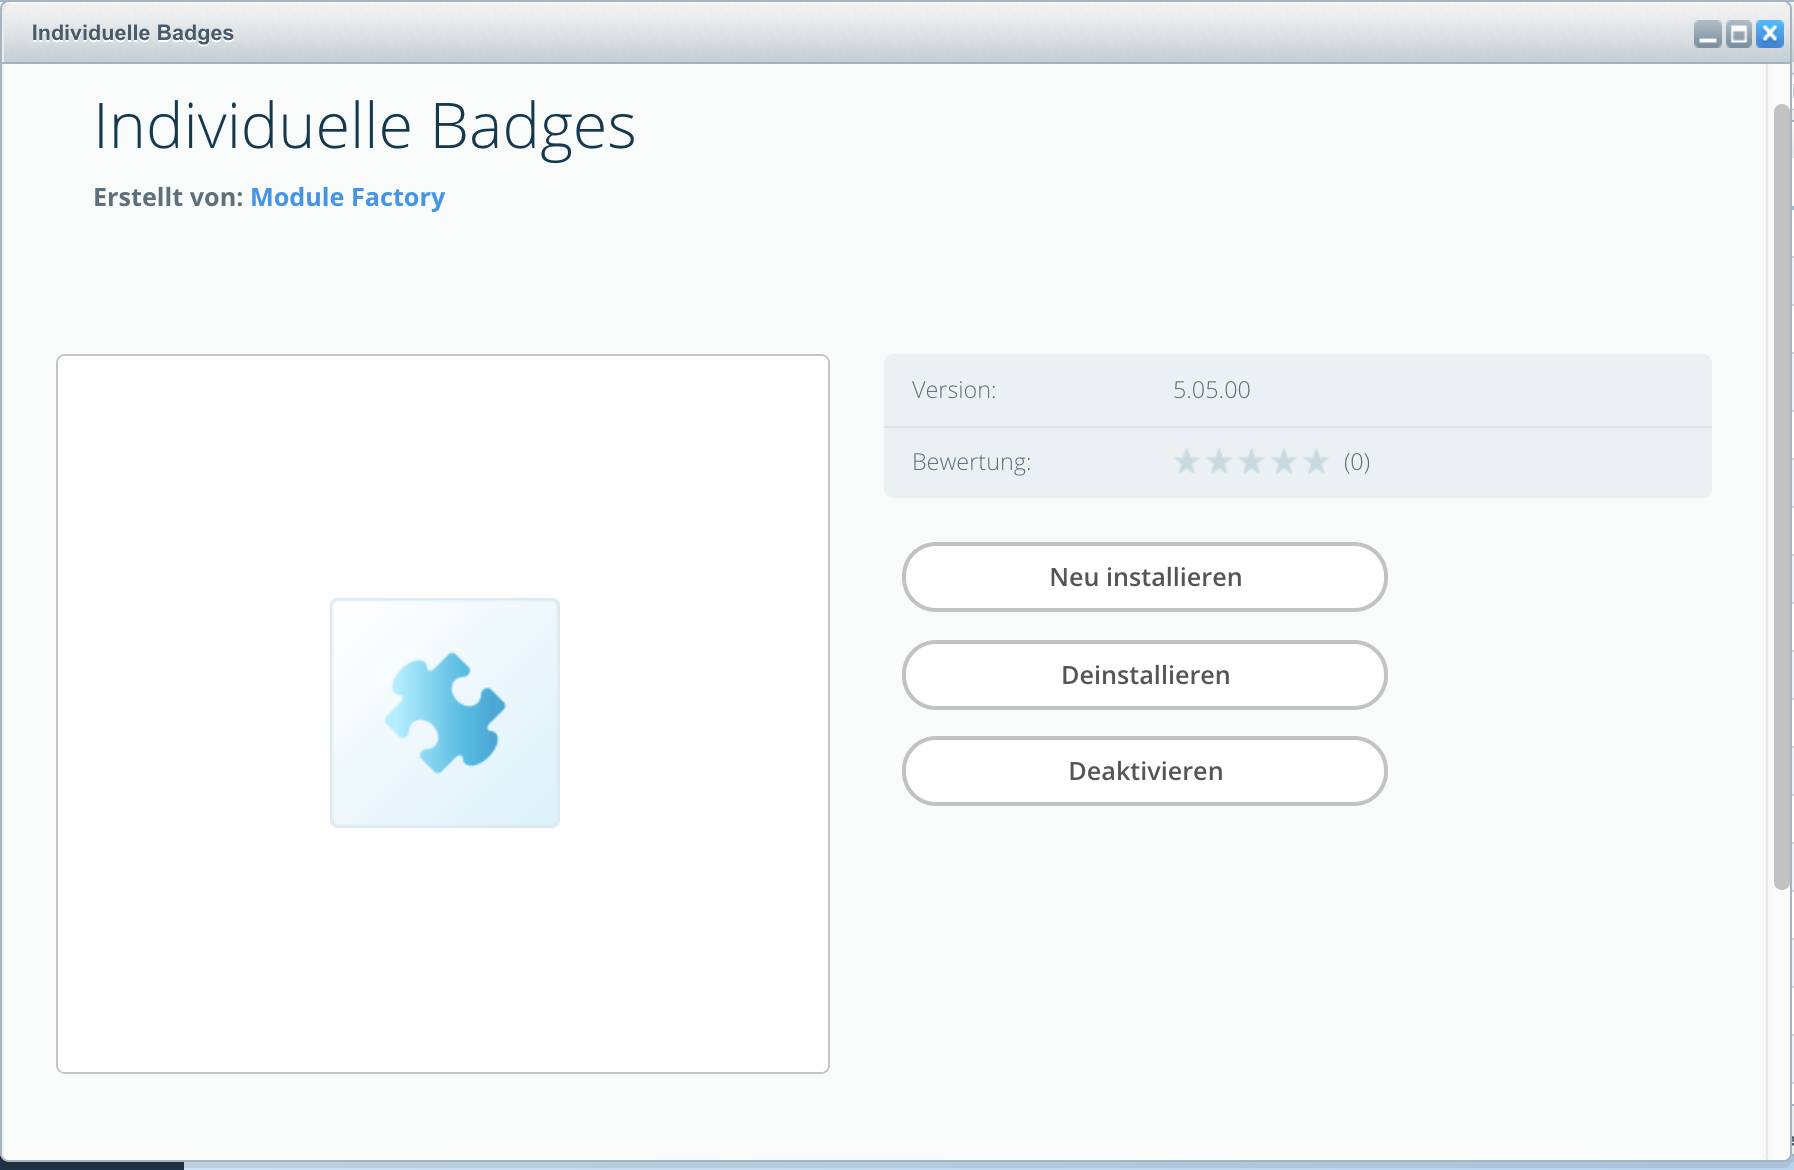Viewport: 1794px width, 1170px height.
Task: Deactivate the plugin via Deaktivieren
Action: tap(1144, 771)
